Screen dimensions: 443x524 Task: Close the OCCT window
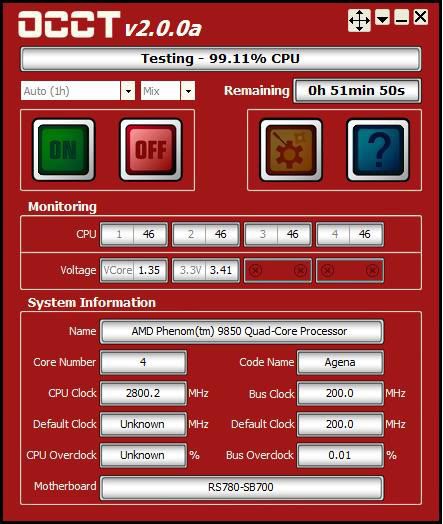(x=421, y=17)
